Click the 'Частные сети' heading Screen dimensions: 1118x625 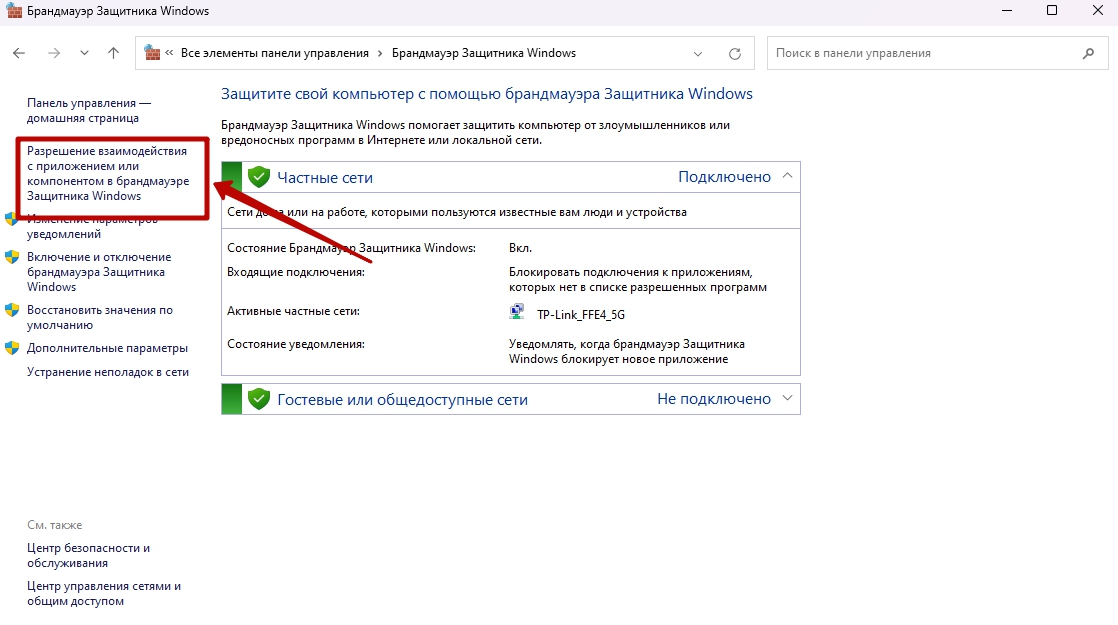click(325, 177)
